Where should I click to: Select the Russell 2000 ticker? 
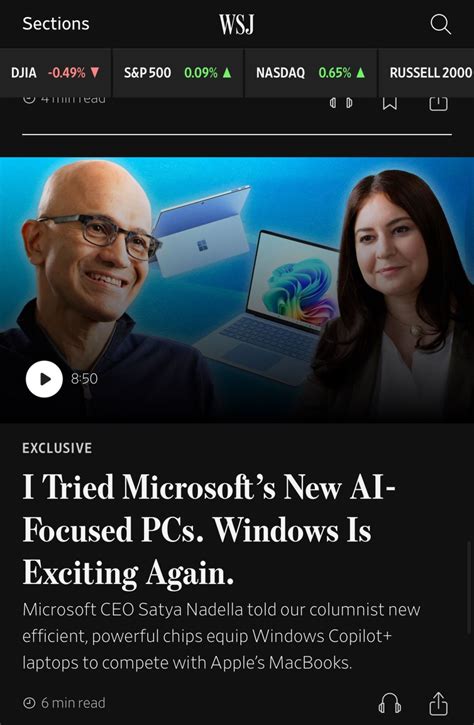click(x=427, y=73)
